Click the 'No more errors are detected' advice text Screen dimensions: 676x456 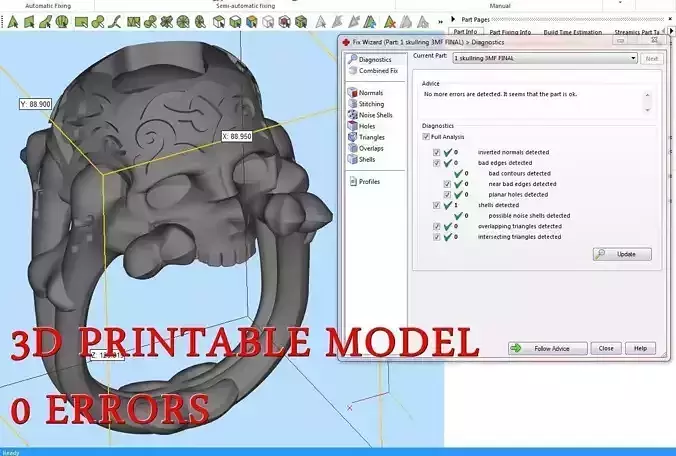click(500, 94)
